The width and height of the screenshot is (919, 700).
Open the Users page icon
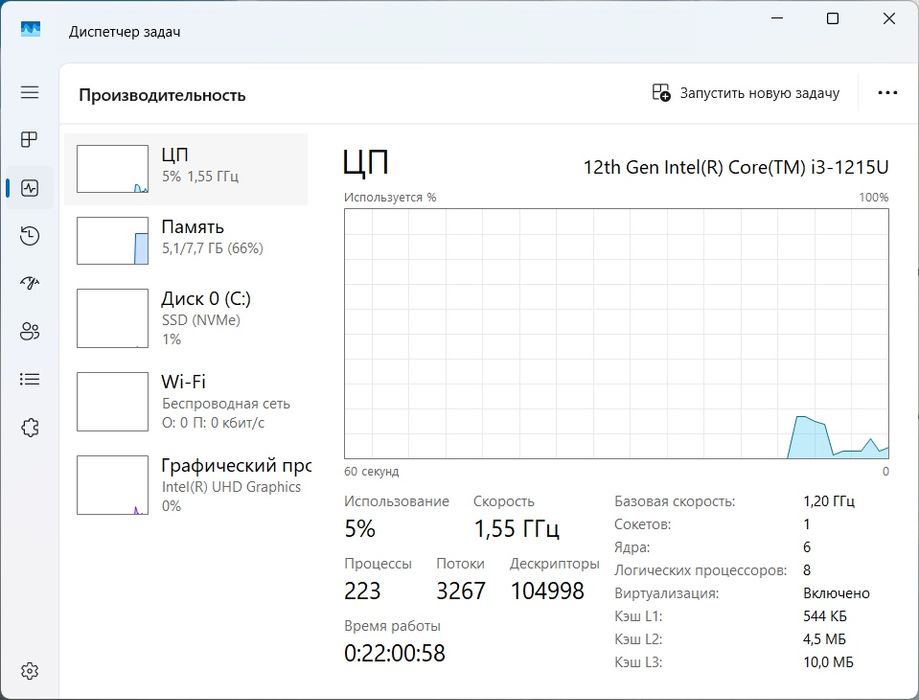coord(30,332)
